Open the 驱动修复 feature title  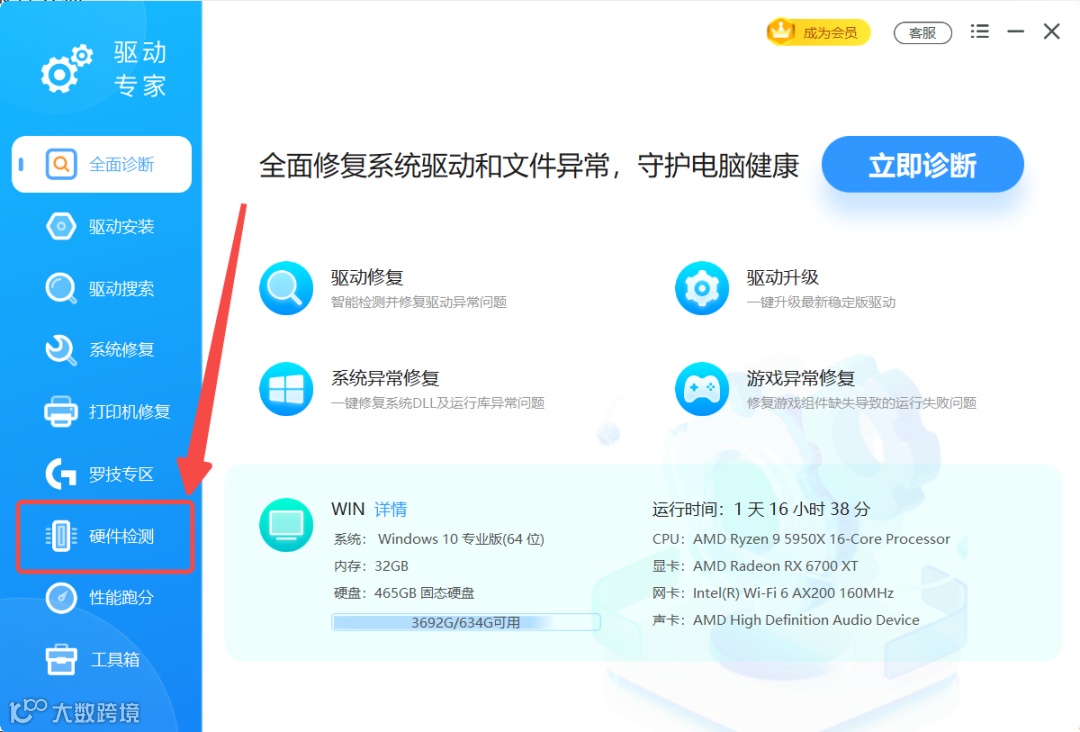point(367,278)
